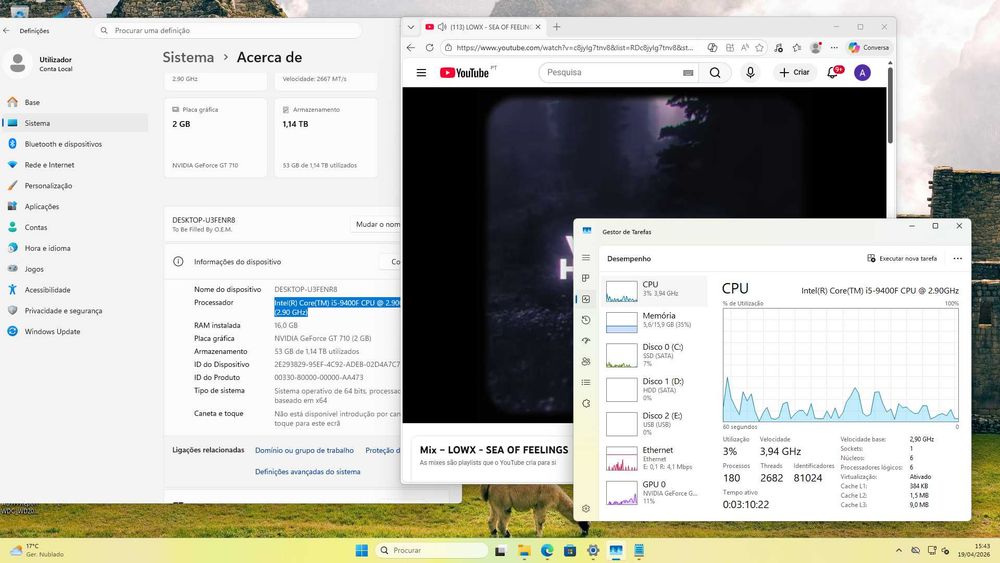Toggle Task Manager navigation hamburger

coord(586,258)
